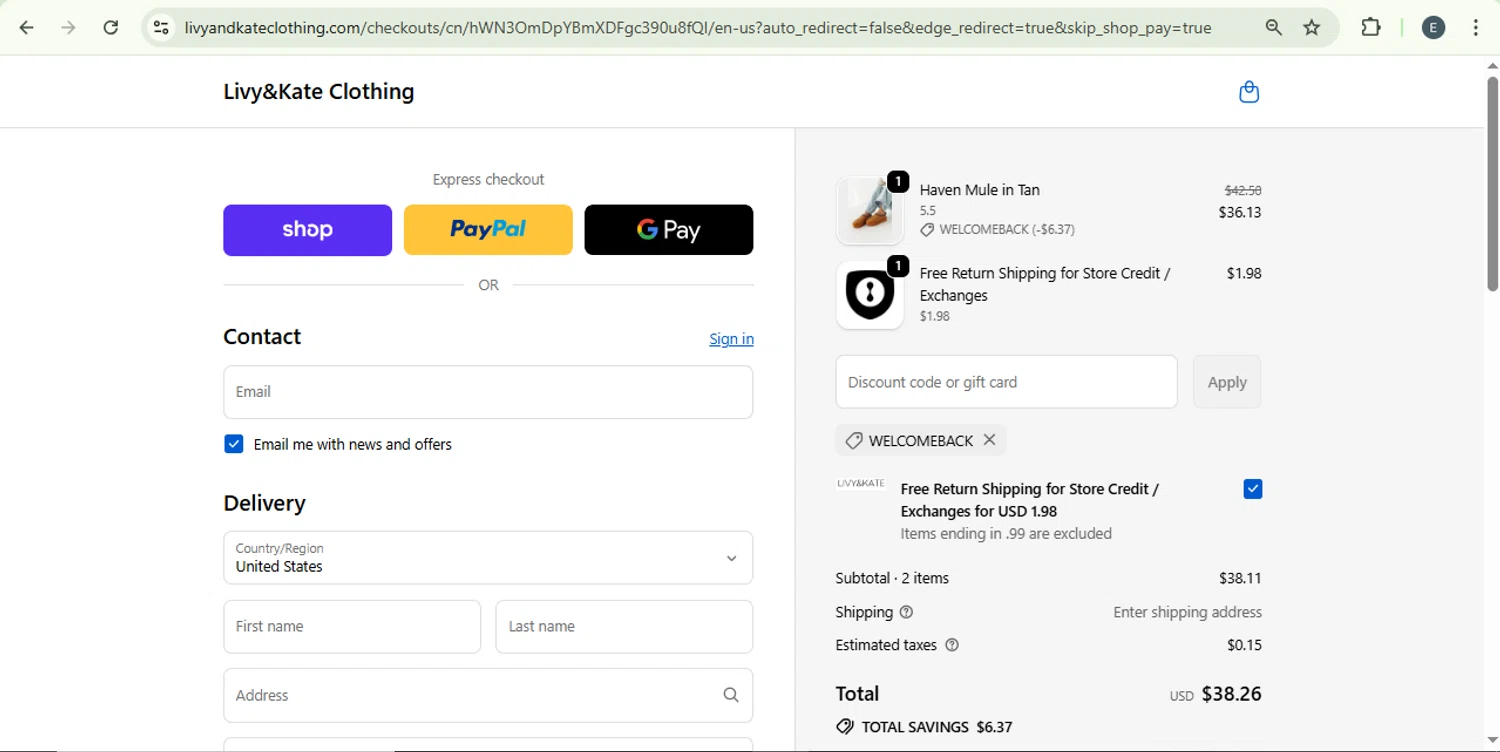Apply the discount code
The width and height of the screenshot is (1500, 752).
pos(1227,382)
